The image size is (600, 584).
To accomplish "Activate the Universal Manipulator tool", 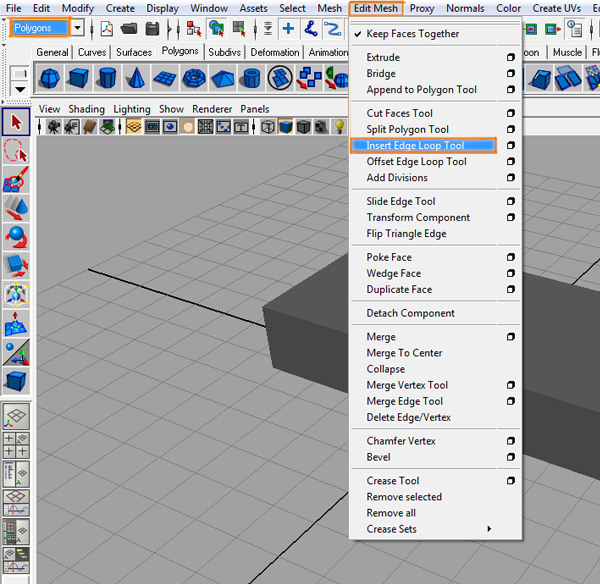I will point(16,295).
